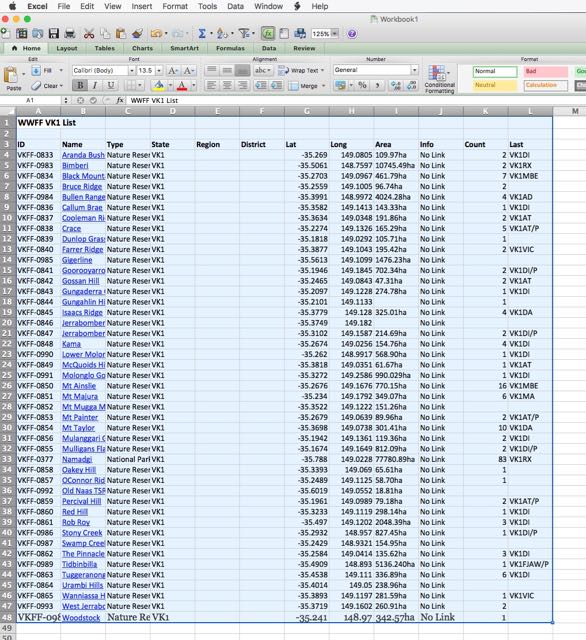The height and width of the screenshot is (640, 586).
Task: Click the Align Text Left icon
Action: pos(211,85)
